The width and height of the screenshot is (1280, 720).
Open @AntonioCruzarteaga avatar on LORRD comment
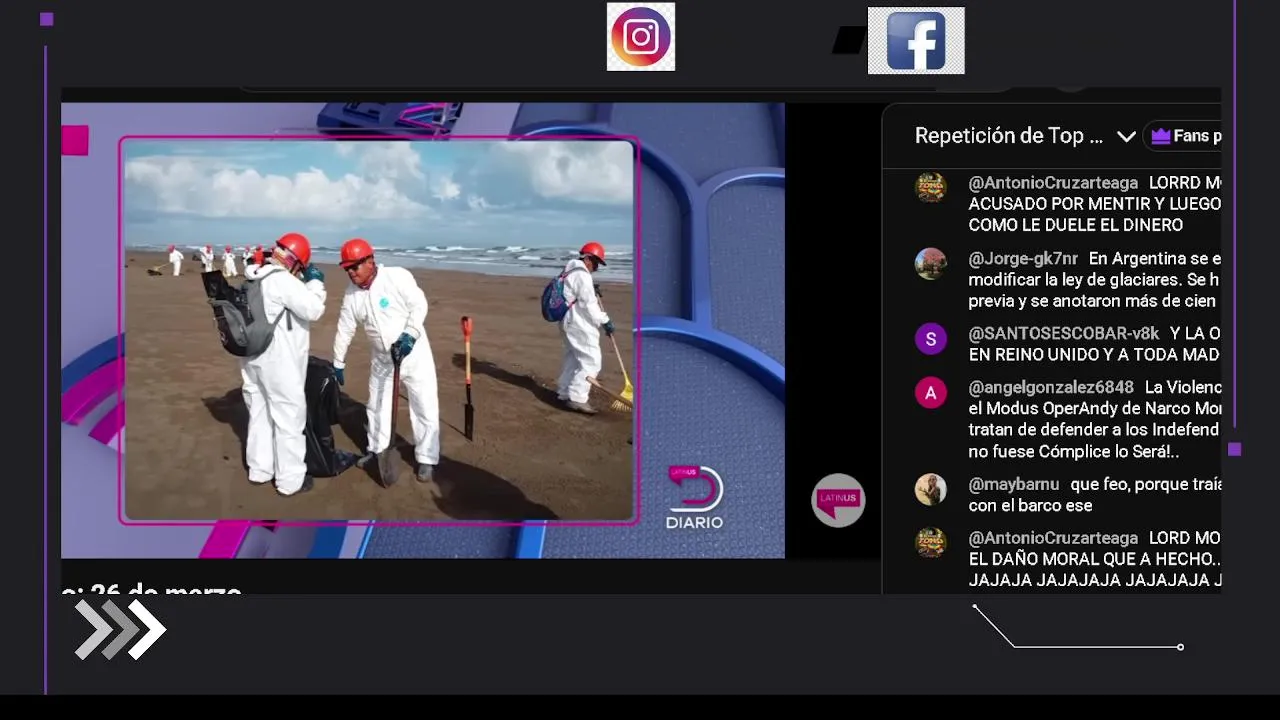click(x=931, y=187)
